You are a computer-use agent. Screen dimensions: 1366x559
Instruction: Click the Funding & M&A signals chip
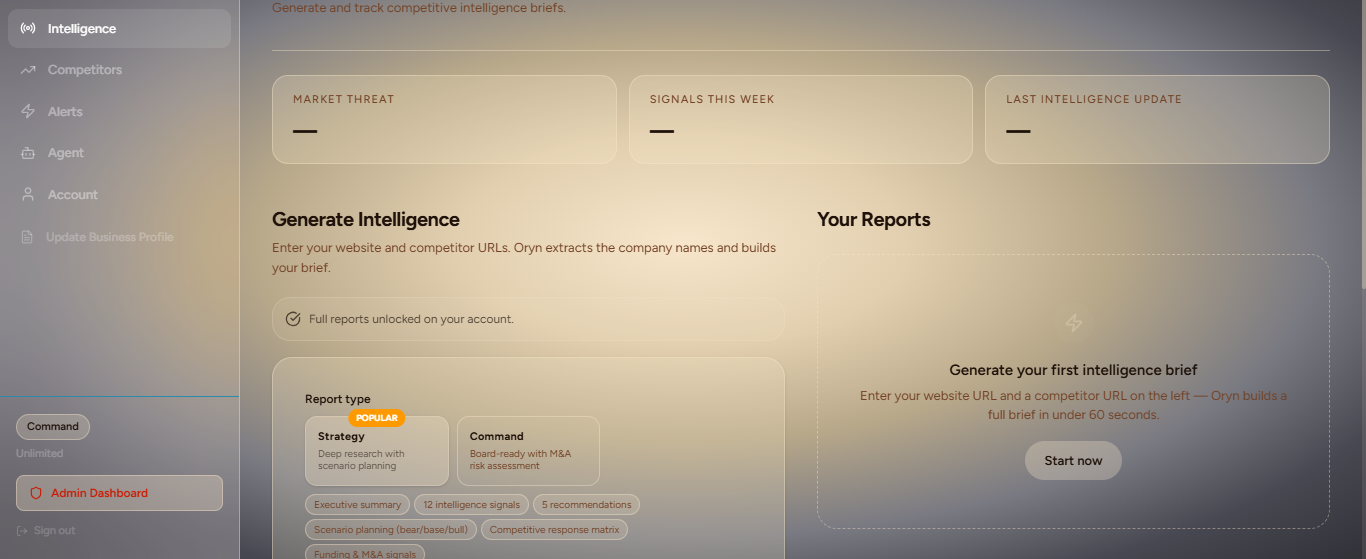click(x=365, y=552)
